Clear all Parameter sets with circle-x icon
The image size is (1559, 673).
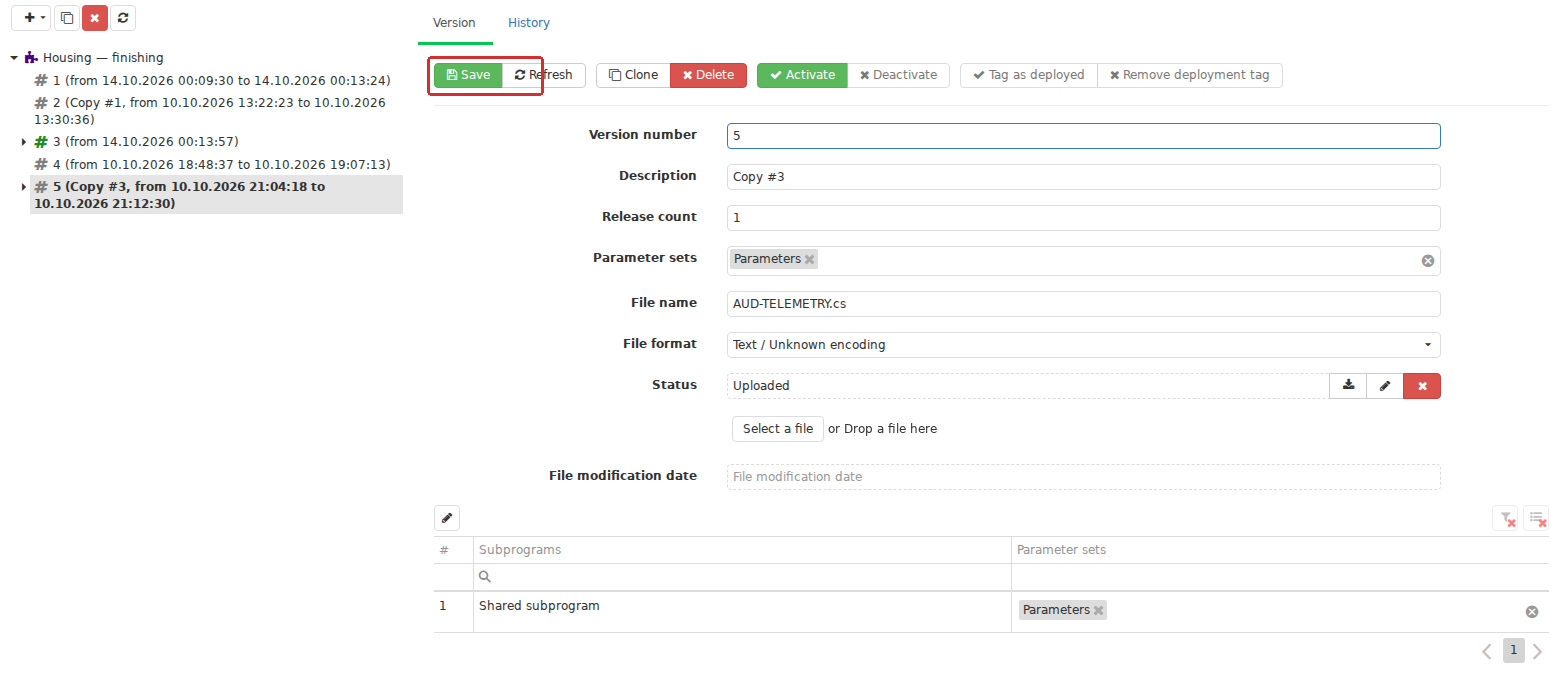tap(1428, 261)
